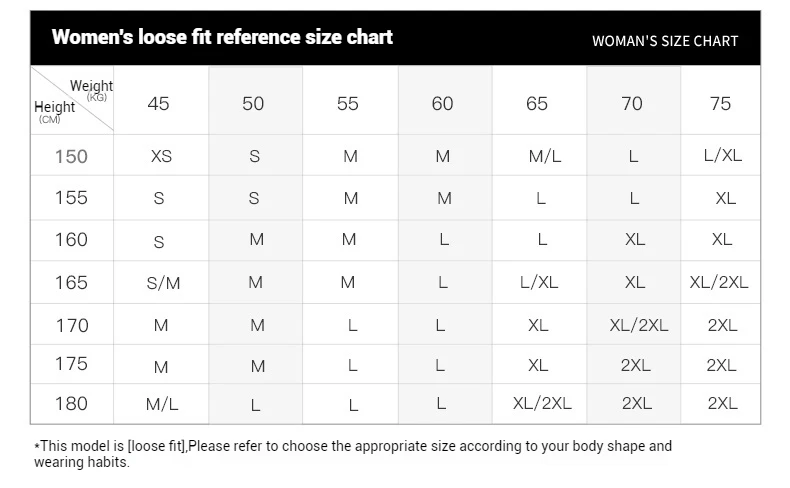Image resolution: width=790 pixels, height=488 pixels.
Task: Select the 75 kg weight column header
Action: click(x=720, y=103)
